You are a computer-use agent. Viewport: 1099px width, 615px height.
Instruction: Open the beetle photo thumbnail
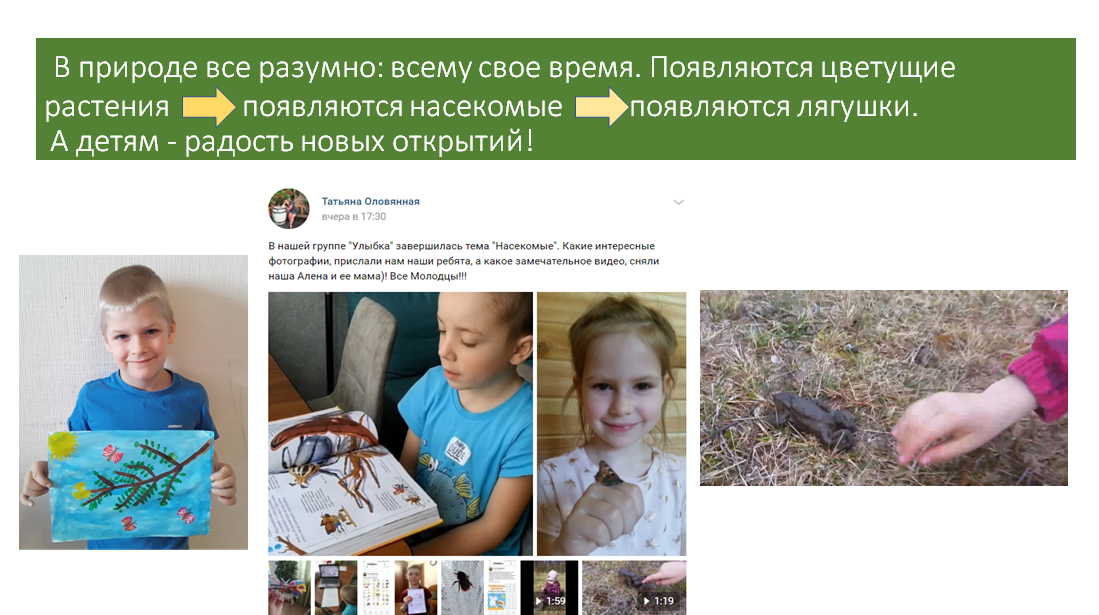pos(462,588)
